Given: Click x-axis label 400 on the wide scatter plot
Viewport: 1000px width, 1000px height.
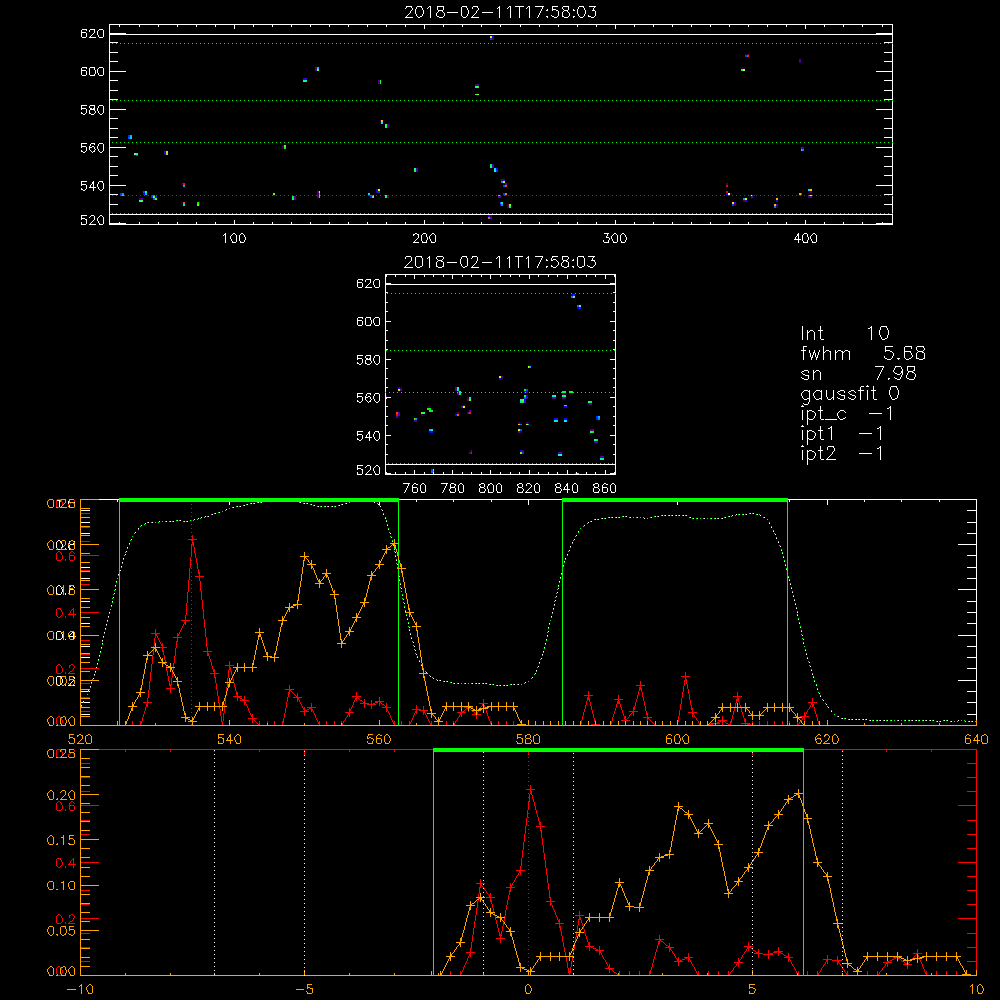Looking at the screenshot, I should pyautogui.click(x=805, y=239).
